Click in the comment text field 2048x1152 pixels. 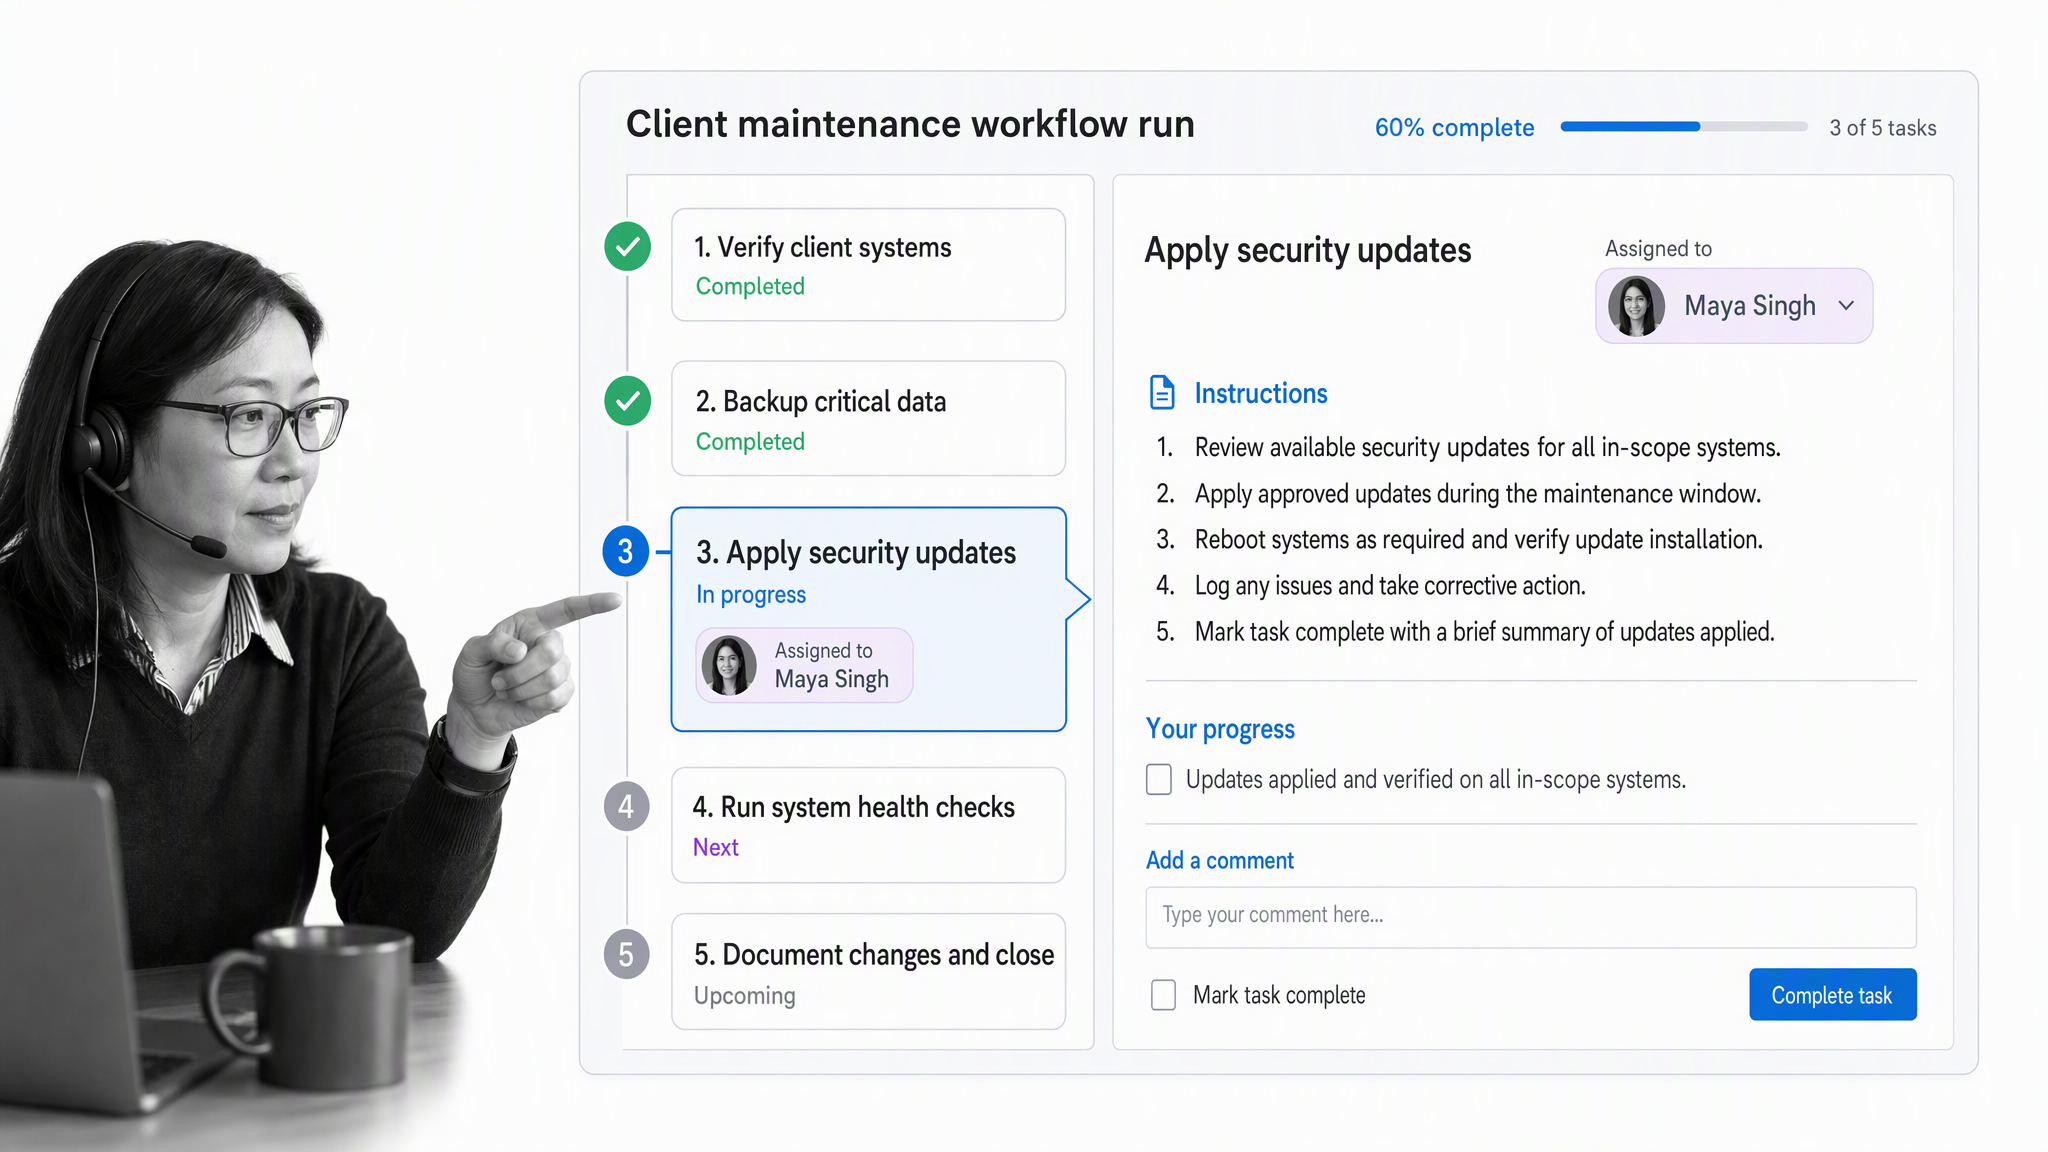[1531, 917]
